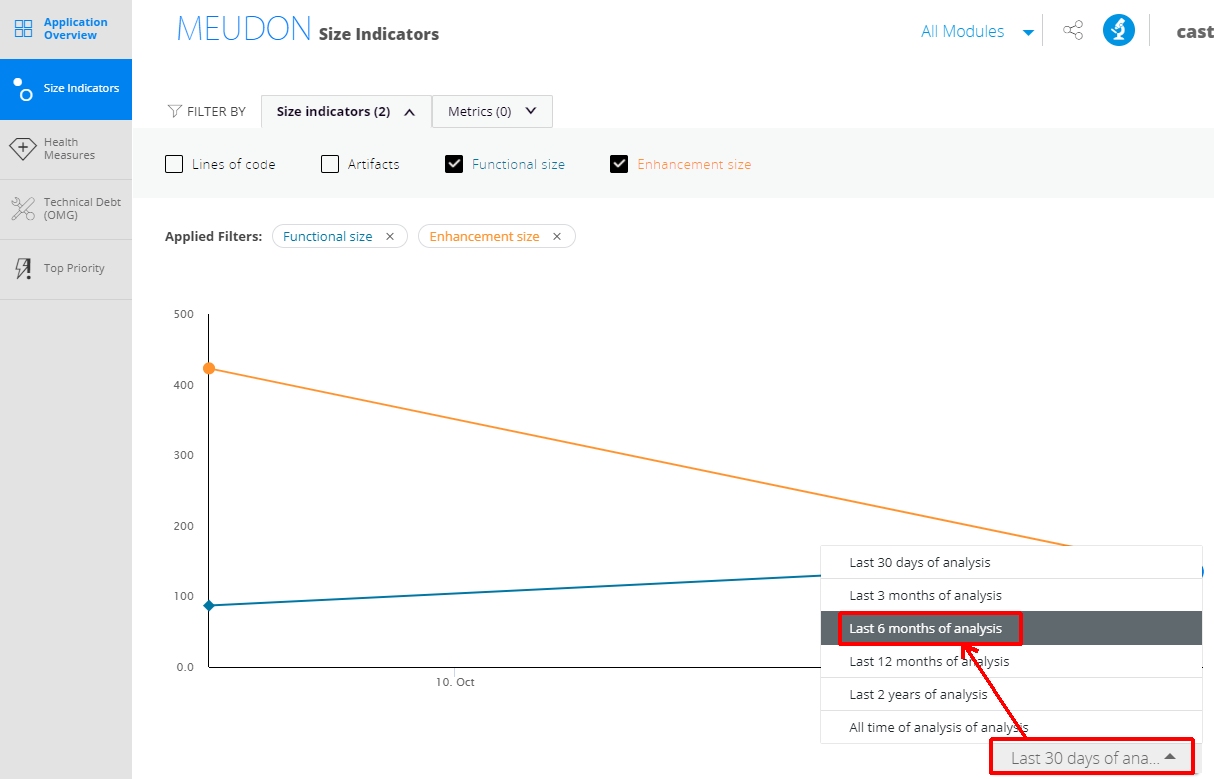This screenshot has width=1214, height=779.
Task: Open Health Measures diamond icon
Action: point(23,149)
